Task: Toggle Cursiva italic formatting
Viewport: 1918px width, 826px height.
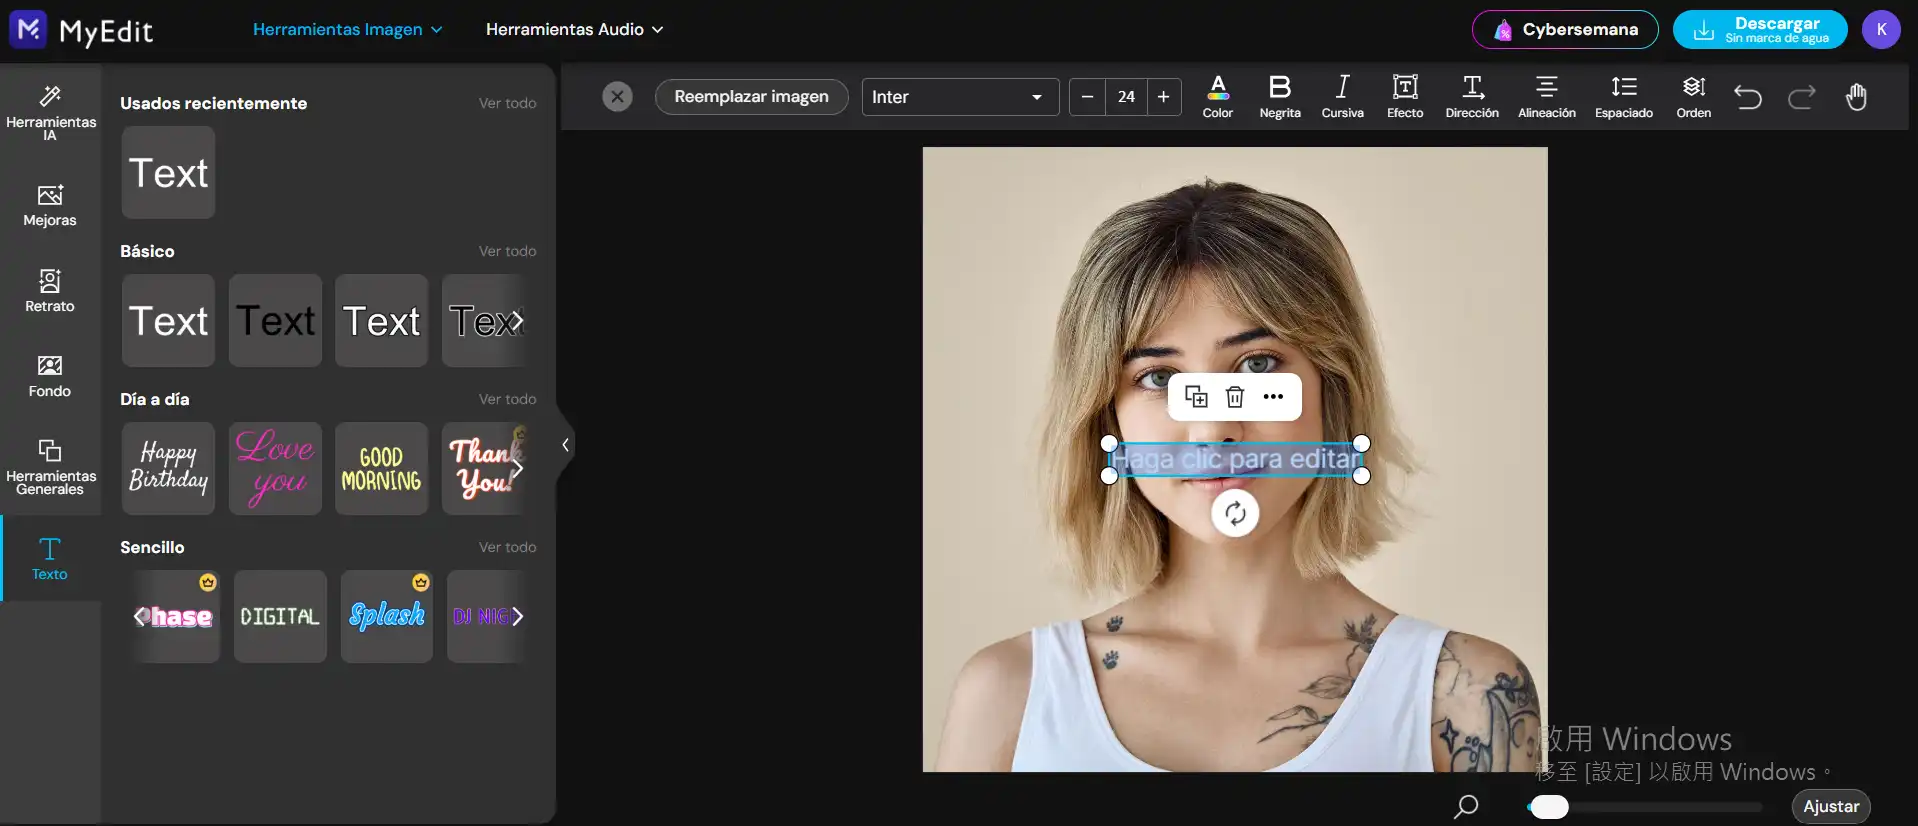Action: (x=1342, y=96)
